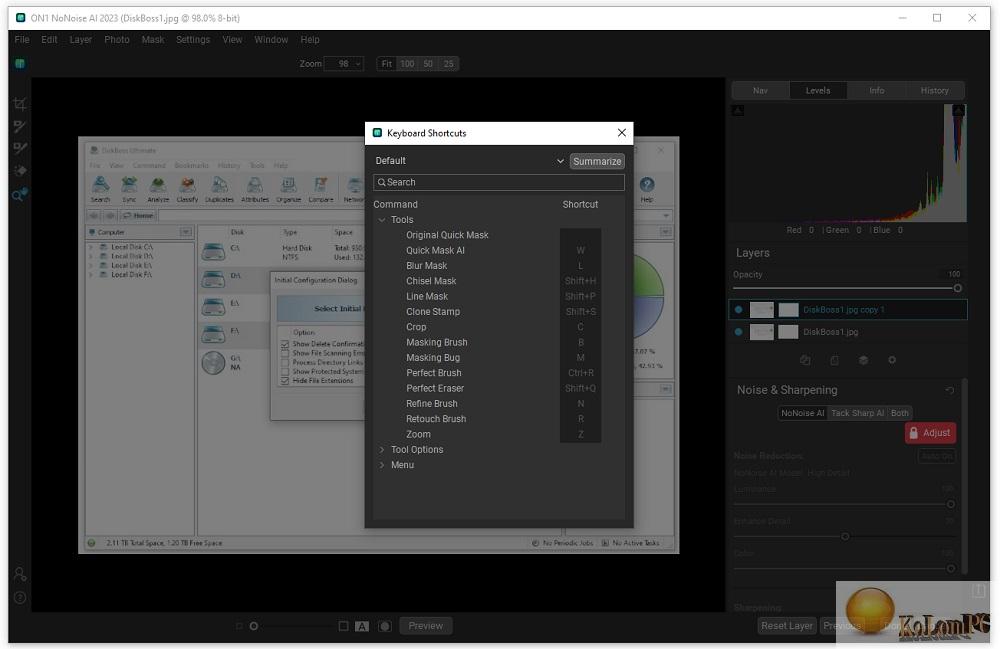The width and height of the screenshot is (1000, 649).
Task: Click the mask view circle icon
Action: pos(385,626)
